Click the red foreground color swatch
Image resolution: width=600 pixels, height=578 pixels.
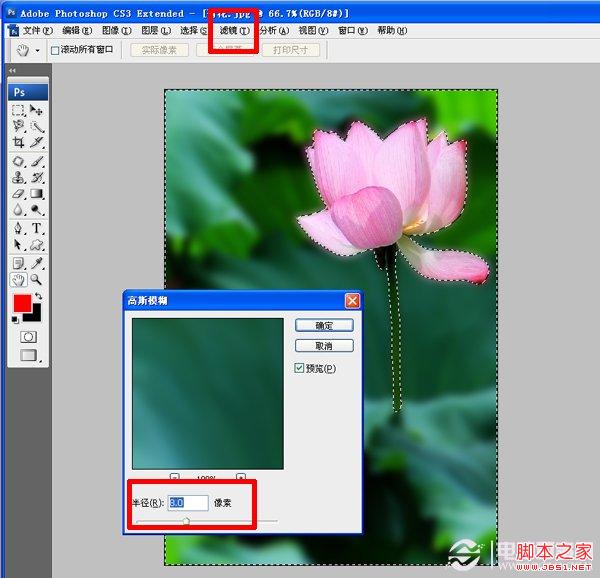[22, 303]
